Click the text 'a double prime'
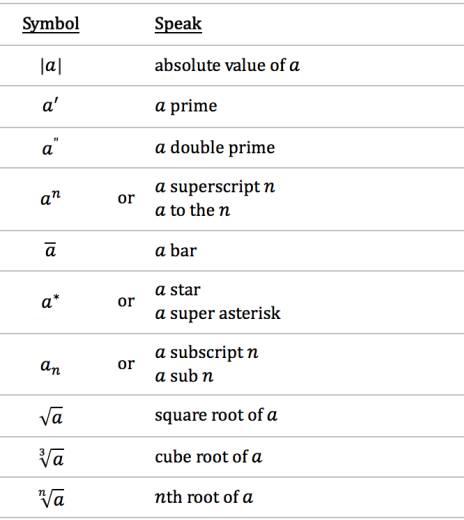The width and height of the screenshot is (464, 520). [215, 148]
